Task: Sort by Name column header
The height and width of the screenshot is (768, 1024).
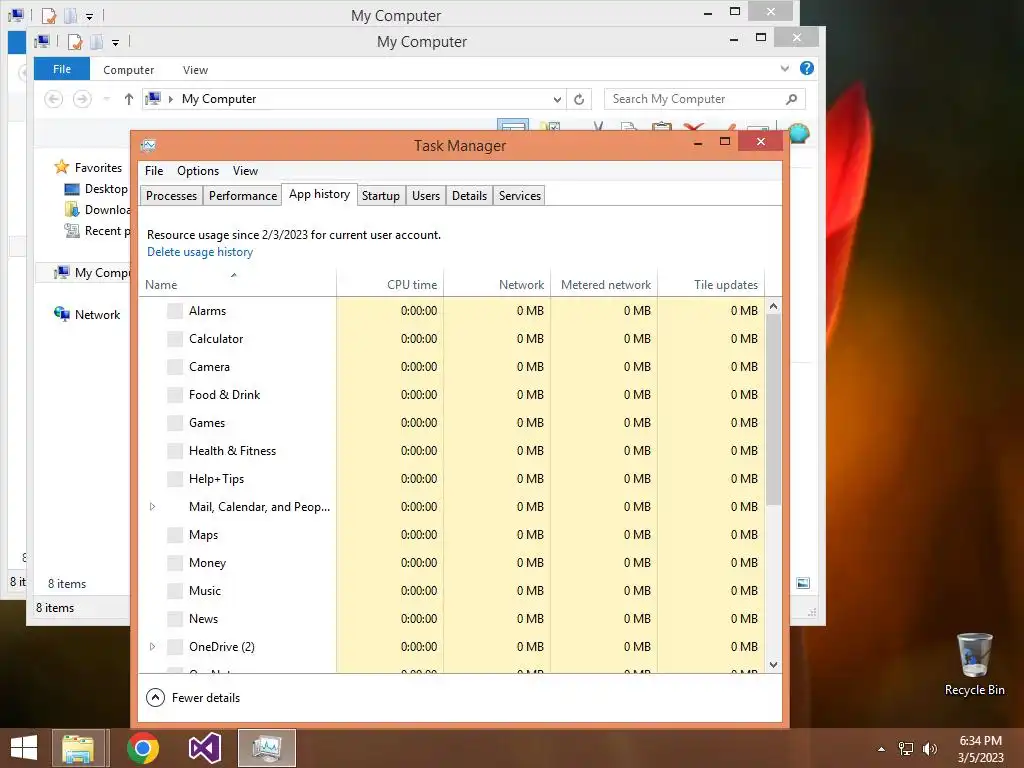Action: coord(238,283)
